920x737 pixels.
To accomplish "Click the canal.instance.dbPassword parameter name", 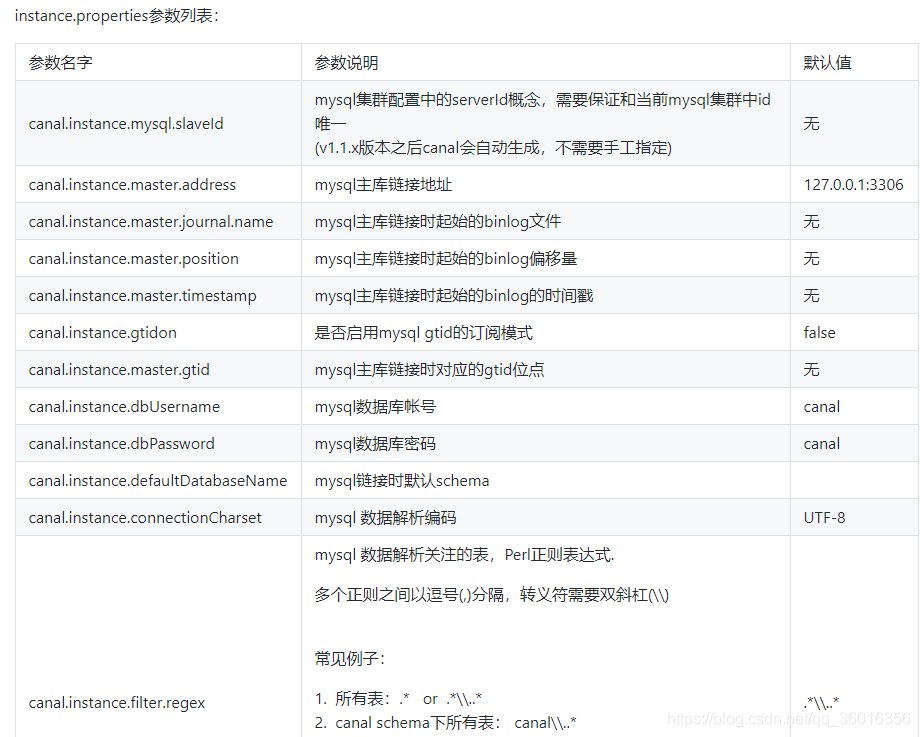I will pos(121,444).
